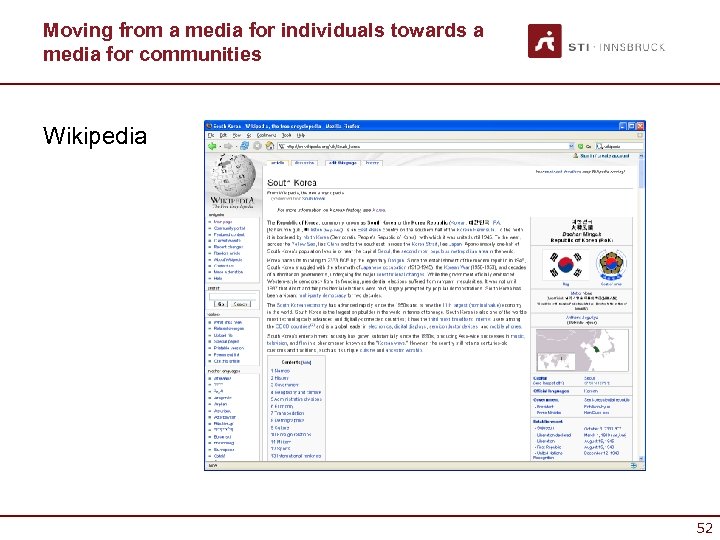720x540 pixels.
Task: Click the 2 History contents entry
Action: pyautogui.click(x=279, y=378)
